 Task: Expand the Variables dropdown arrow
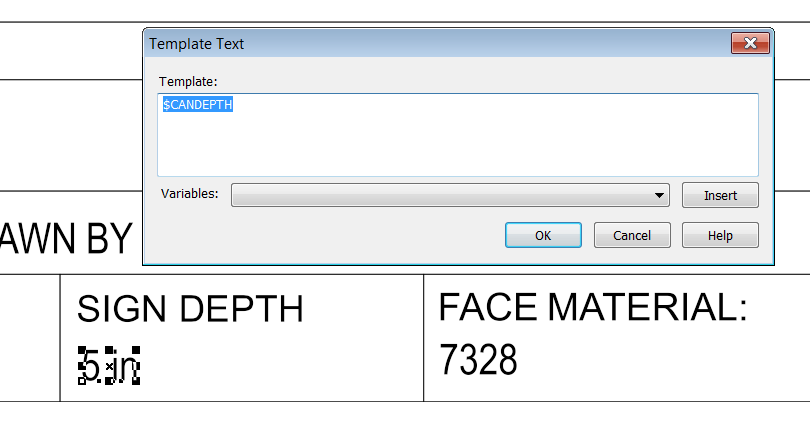coord(659,196)
